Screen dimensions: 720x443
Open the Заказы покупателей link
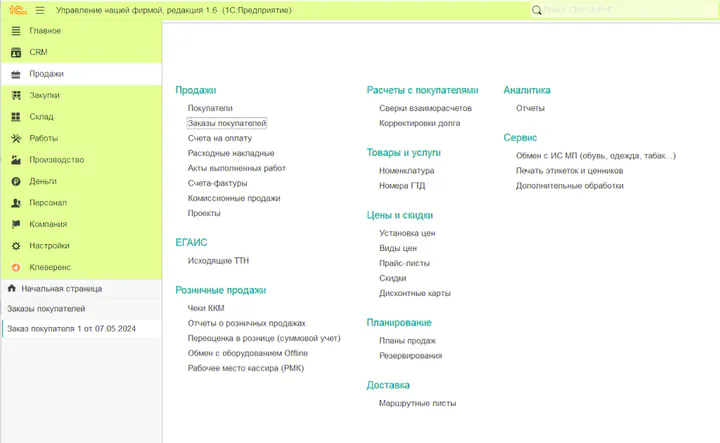[227, 123]
